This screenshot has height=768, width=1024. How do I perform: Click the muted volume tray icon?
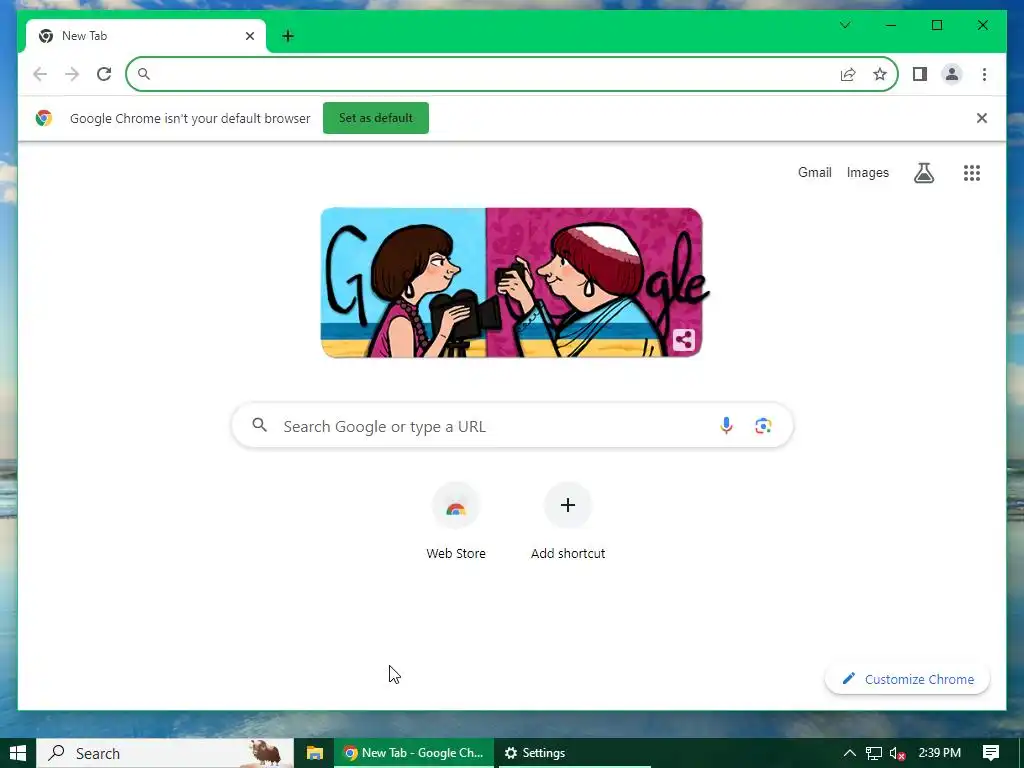coord(897,754)
